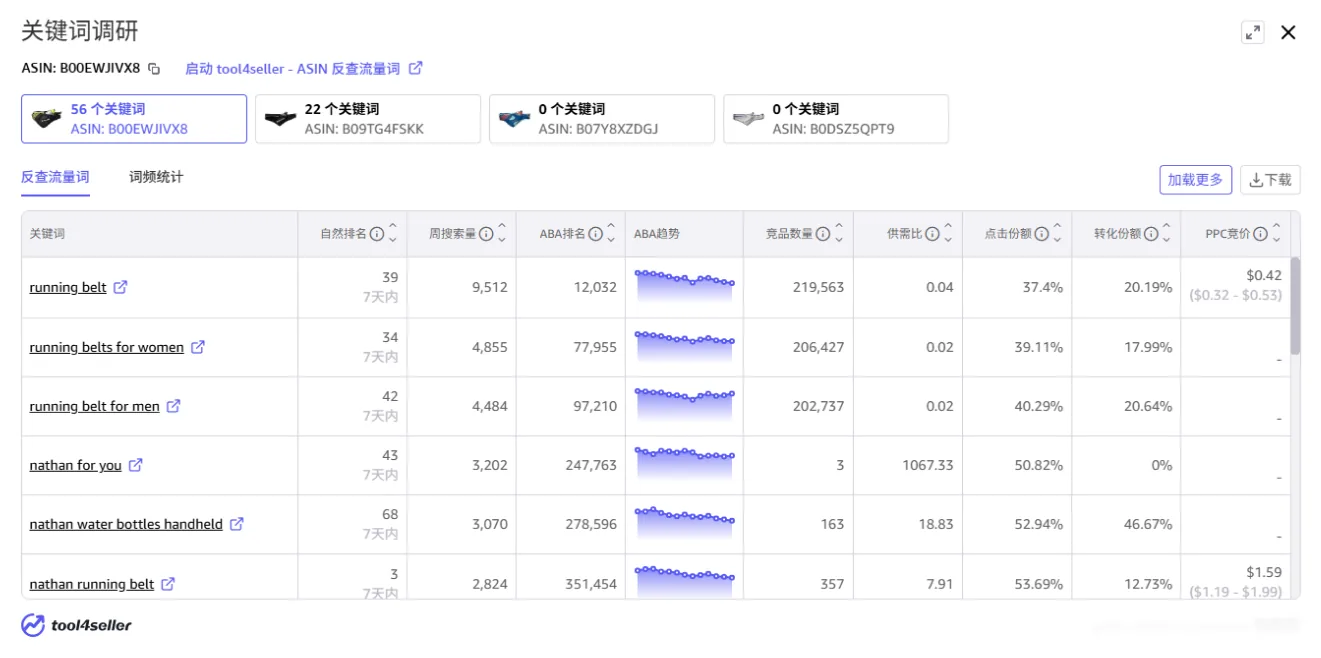Show info tooltip for 自然排名 column
This screenshot has height=658, width=1321.
pyautogui.click(x=377, y=234)
